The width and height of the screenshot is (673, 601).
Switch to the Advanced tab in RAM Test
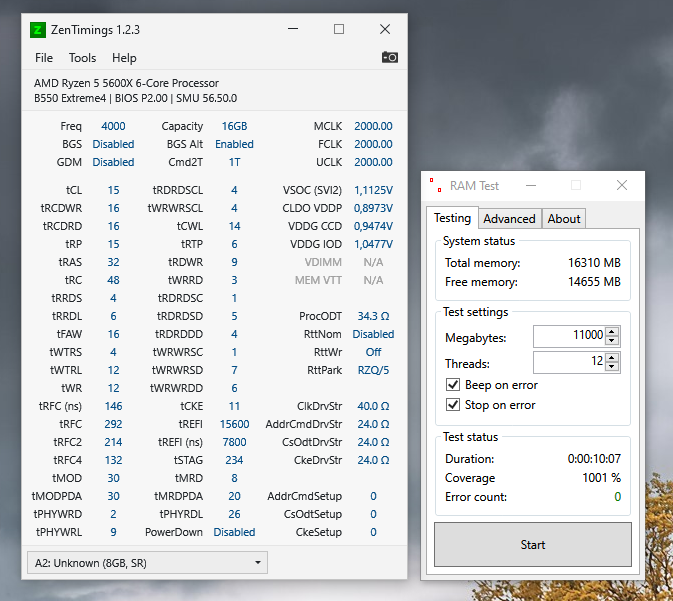pyautogui.click(x=509, y=219)
